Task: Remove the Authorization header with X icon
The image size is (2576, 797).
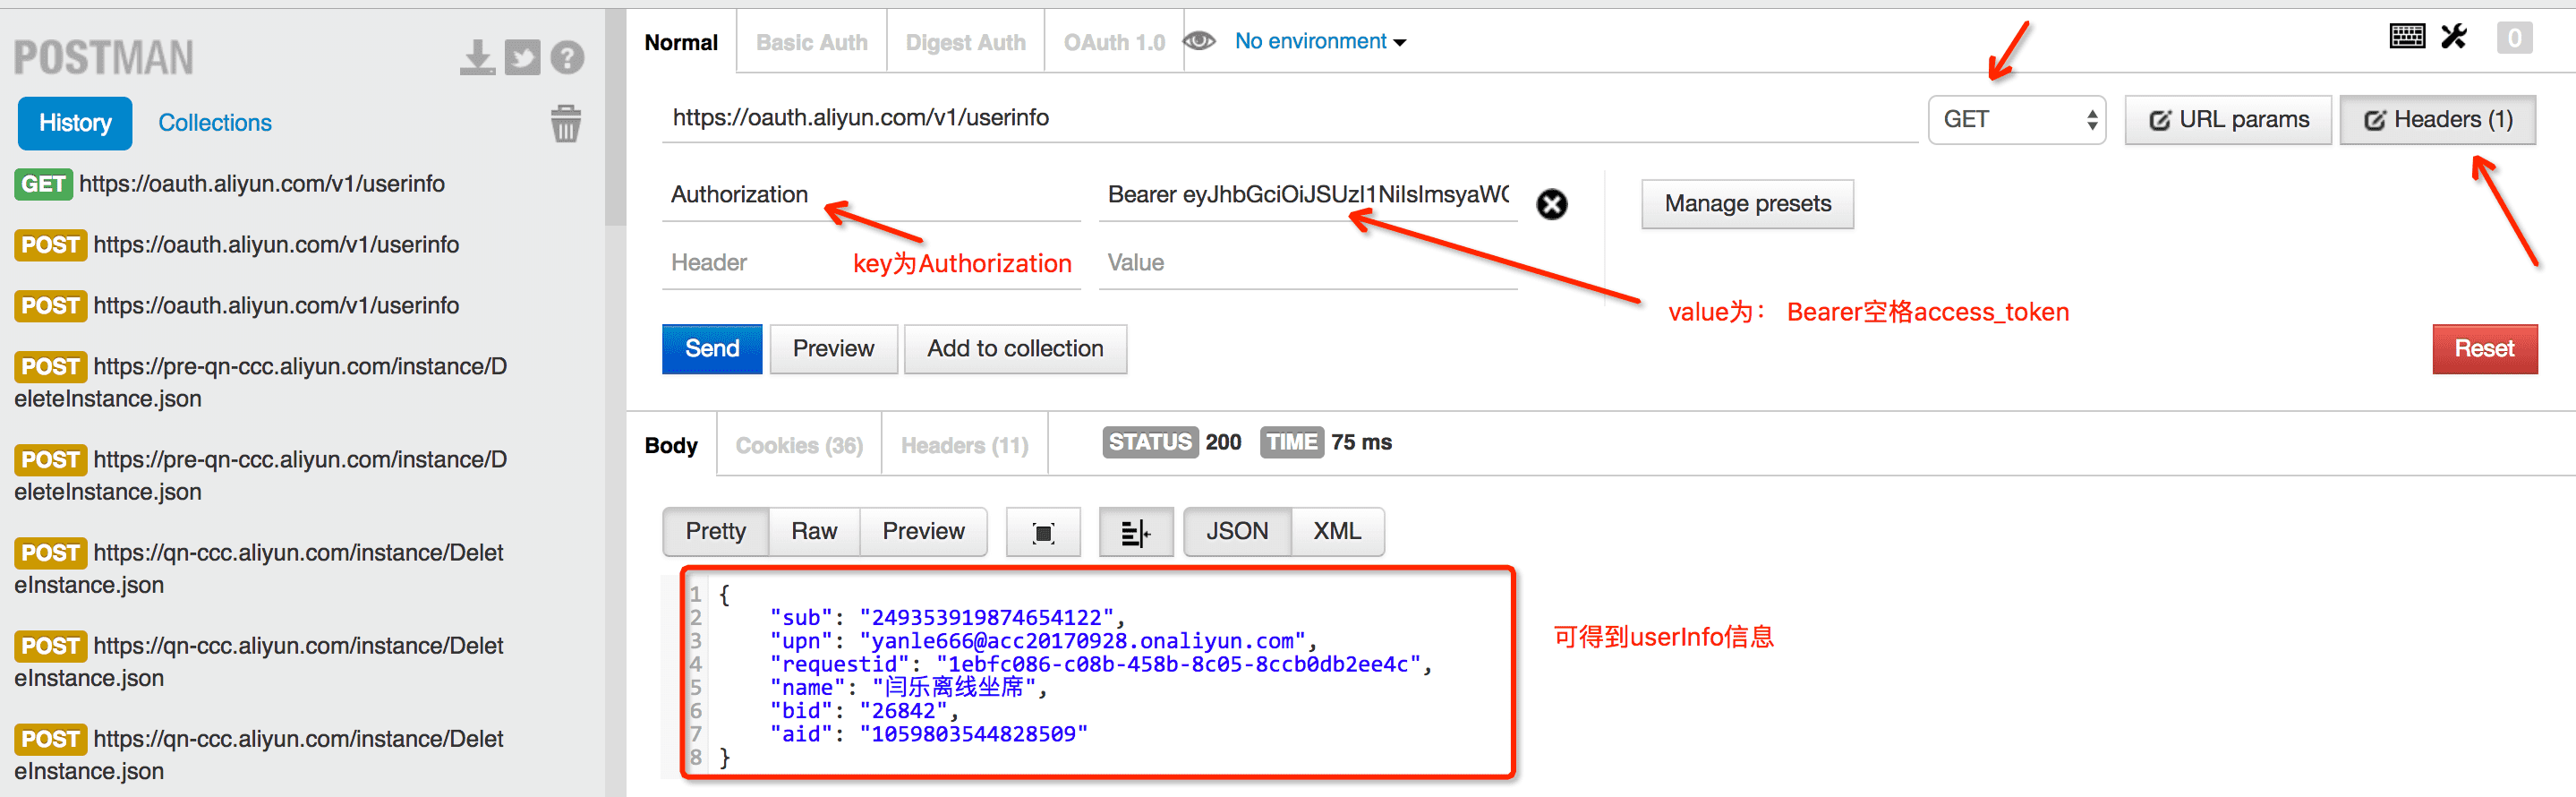Action: 1551,204
